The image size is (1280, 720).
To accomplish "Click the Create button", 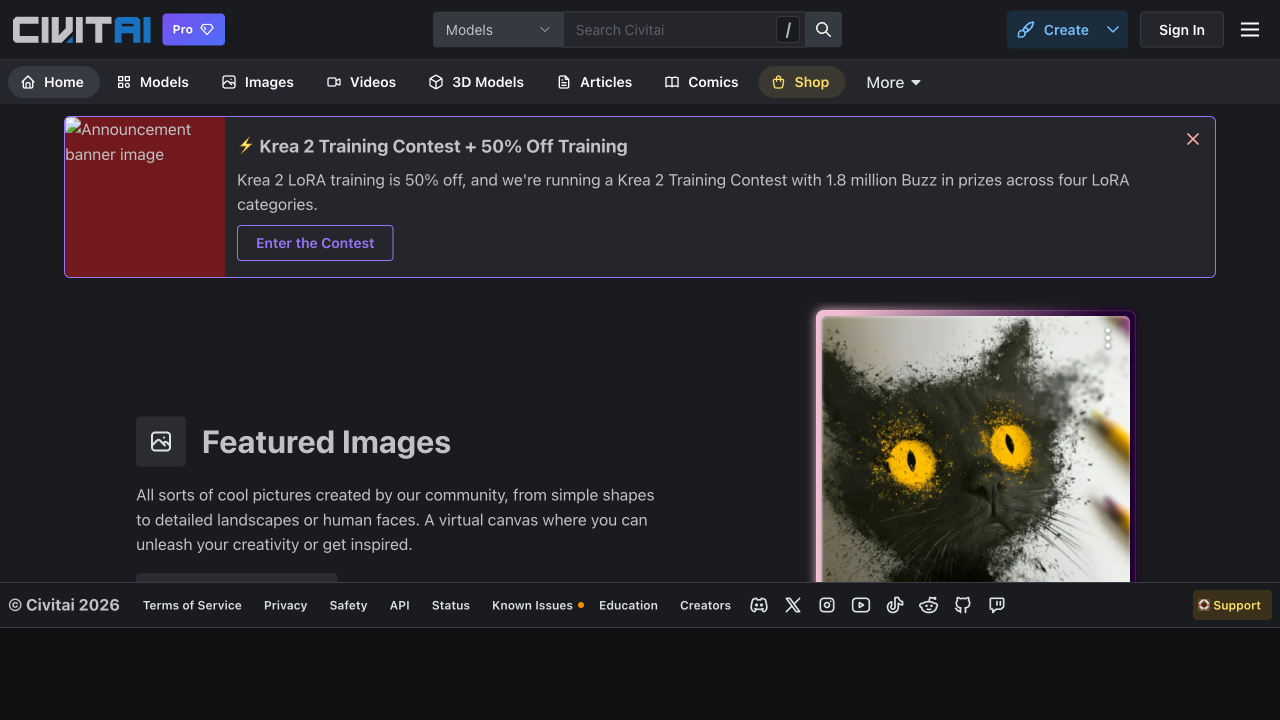I will click(x=1053, y=30).
